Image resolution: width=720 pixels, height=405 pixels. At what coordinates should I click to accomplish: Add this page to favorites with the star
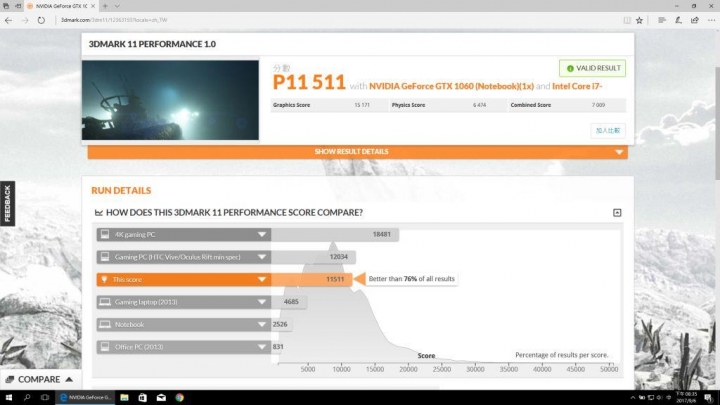pyautogui.click(x=639, y=20)
